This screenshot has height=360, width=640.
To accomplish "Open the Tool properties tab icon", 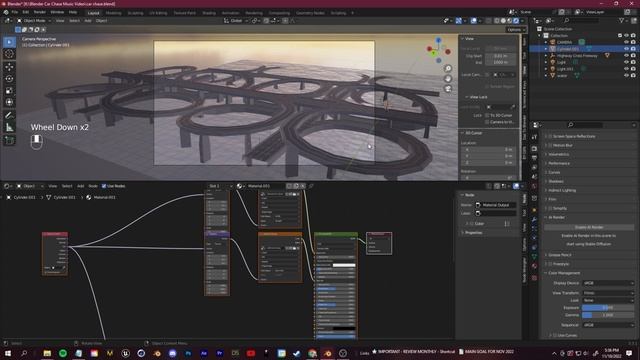I will [x=534, y=138].
